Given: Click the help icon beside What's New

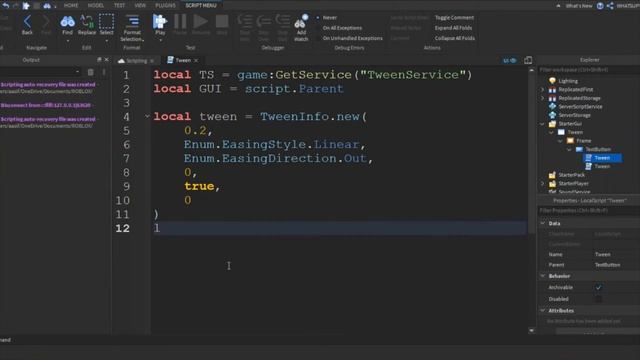Looking at the screenshot, I should tap(600, 6).
